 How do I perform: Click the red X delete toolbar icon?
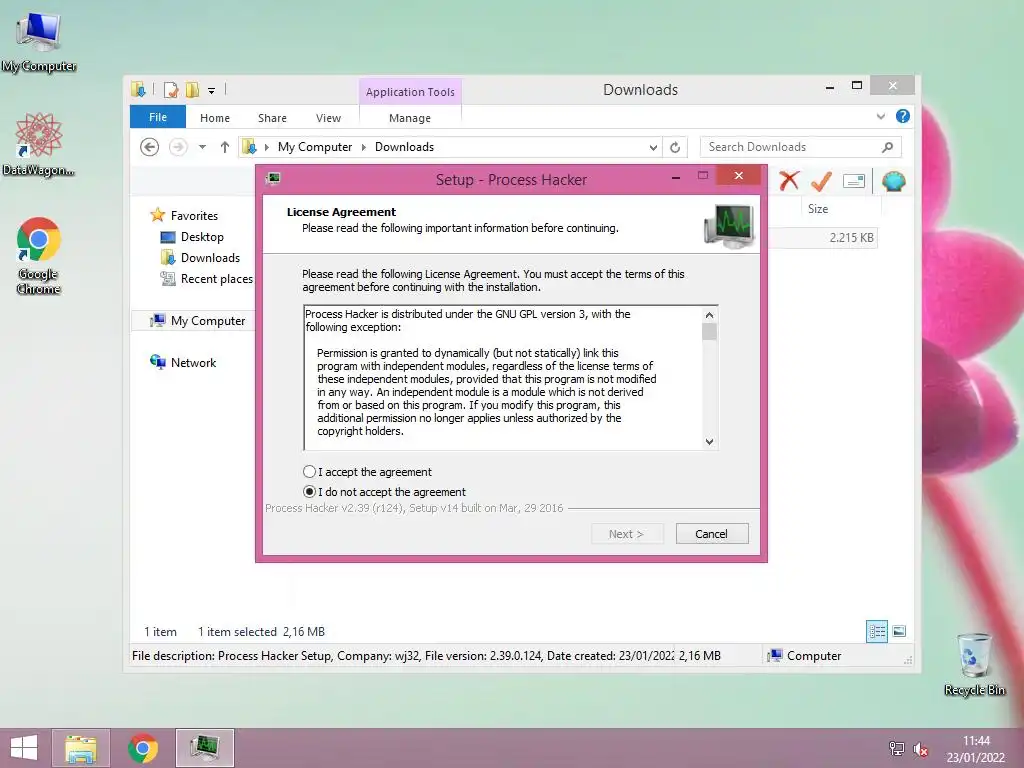coord(789,180)
